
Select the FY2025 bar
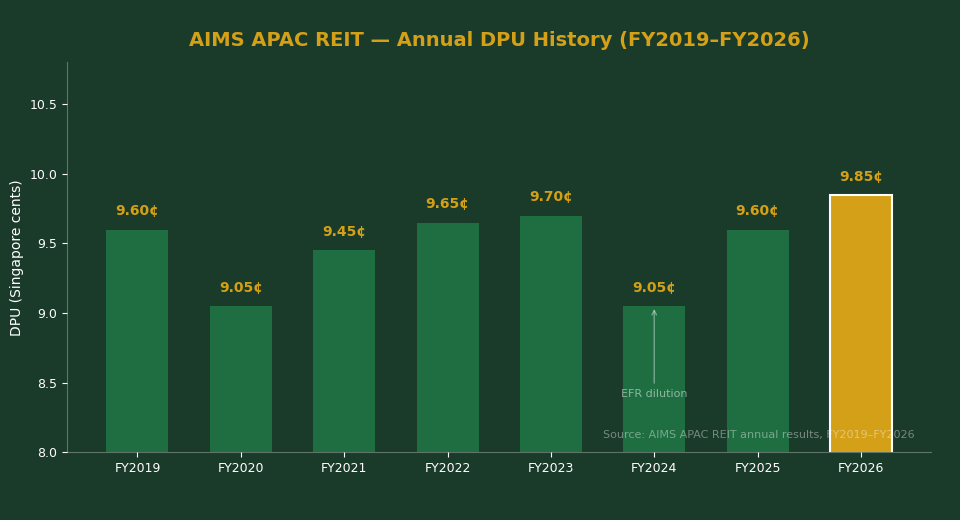point(757,341)
